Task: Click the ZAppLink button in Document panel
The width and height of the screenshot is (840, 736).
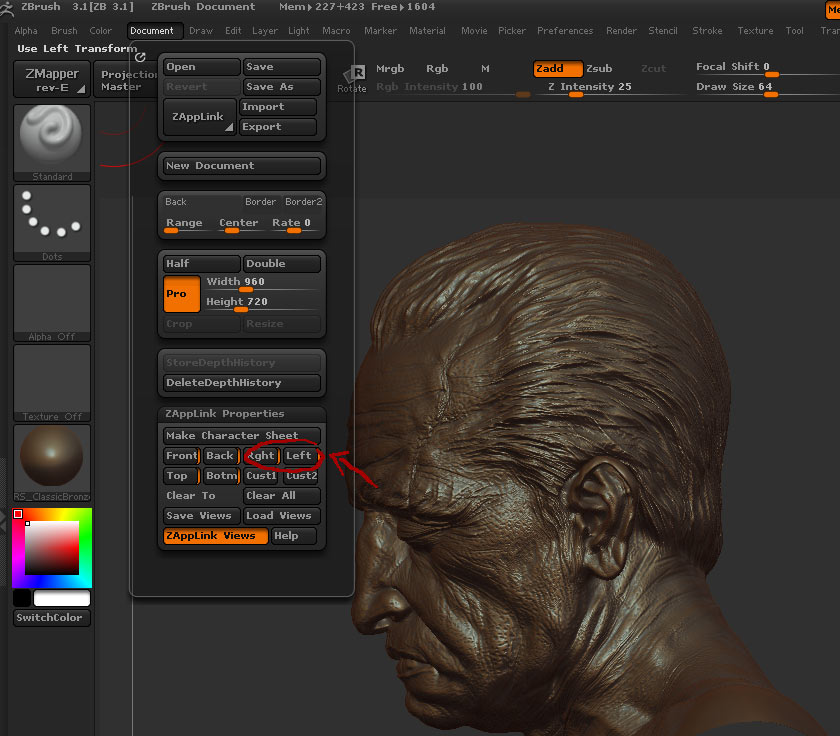Action: (x=199, y=116)
